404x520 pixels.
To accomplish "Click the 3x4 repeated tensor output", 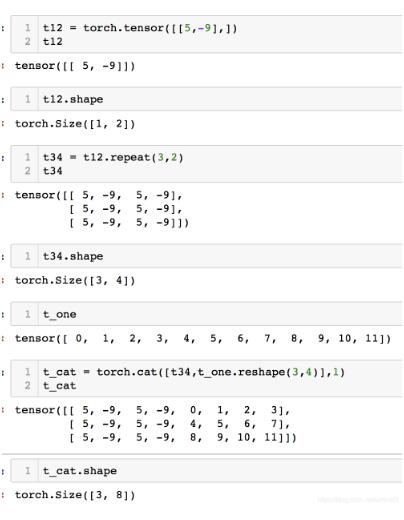I will [x=102, y=209].
